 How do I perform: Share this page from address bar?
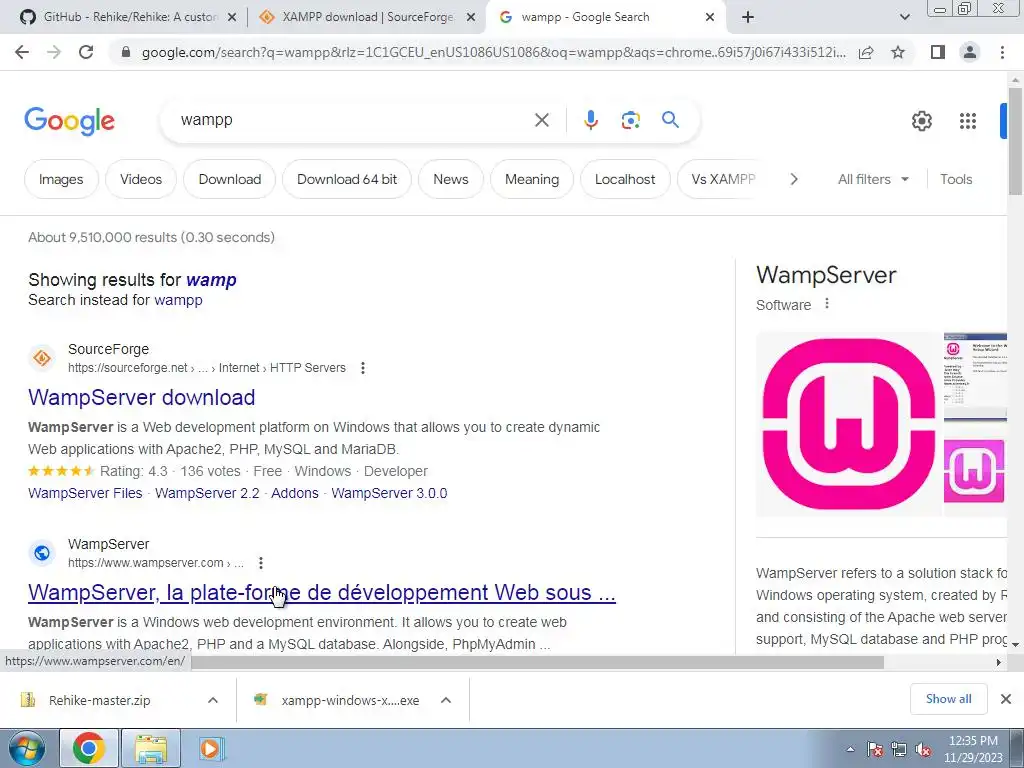(866, 52)
